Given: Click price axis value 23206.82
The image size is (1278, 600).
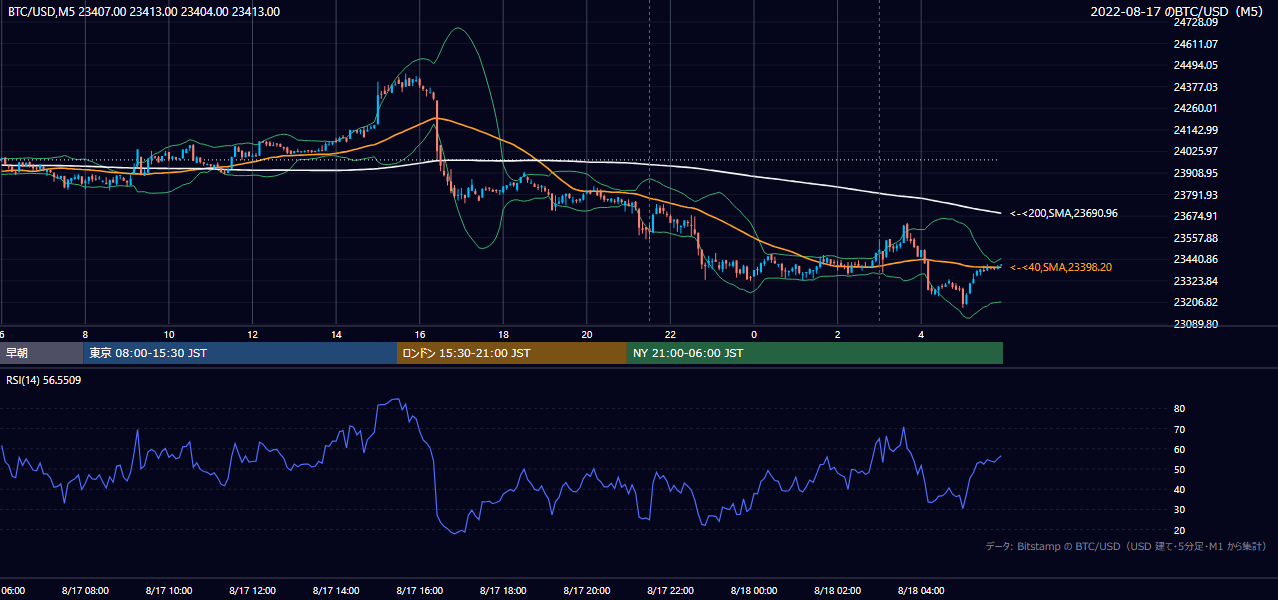Looking at the screenshot, I should click(1196, 302).
